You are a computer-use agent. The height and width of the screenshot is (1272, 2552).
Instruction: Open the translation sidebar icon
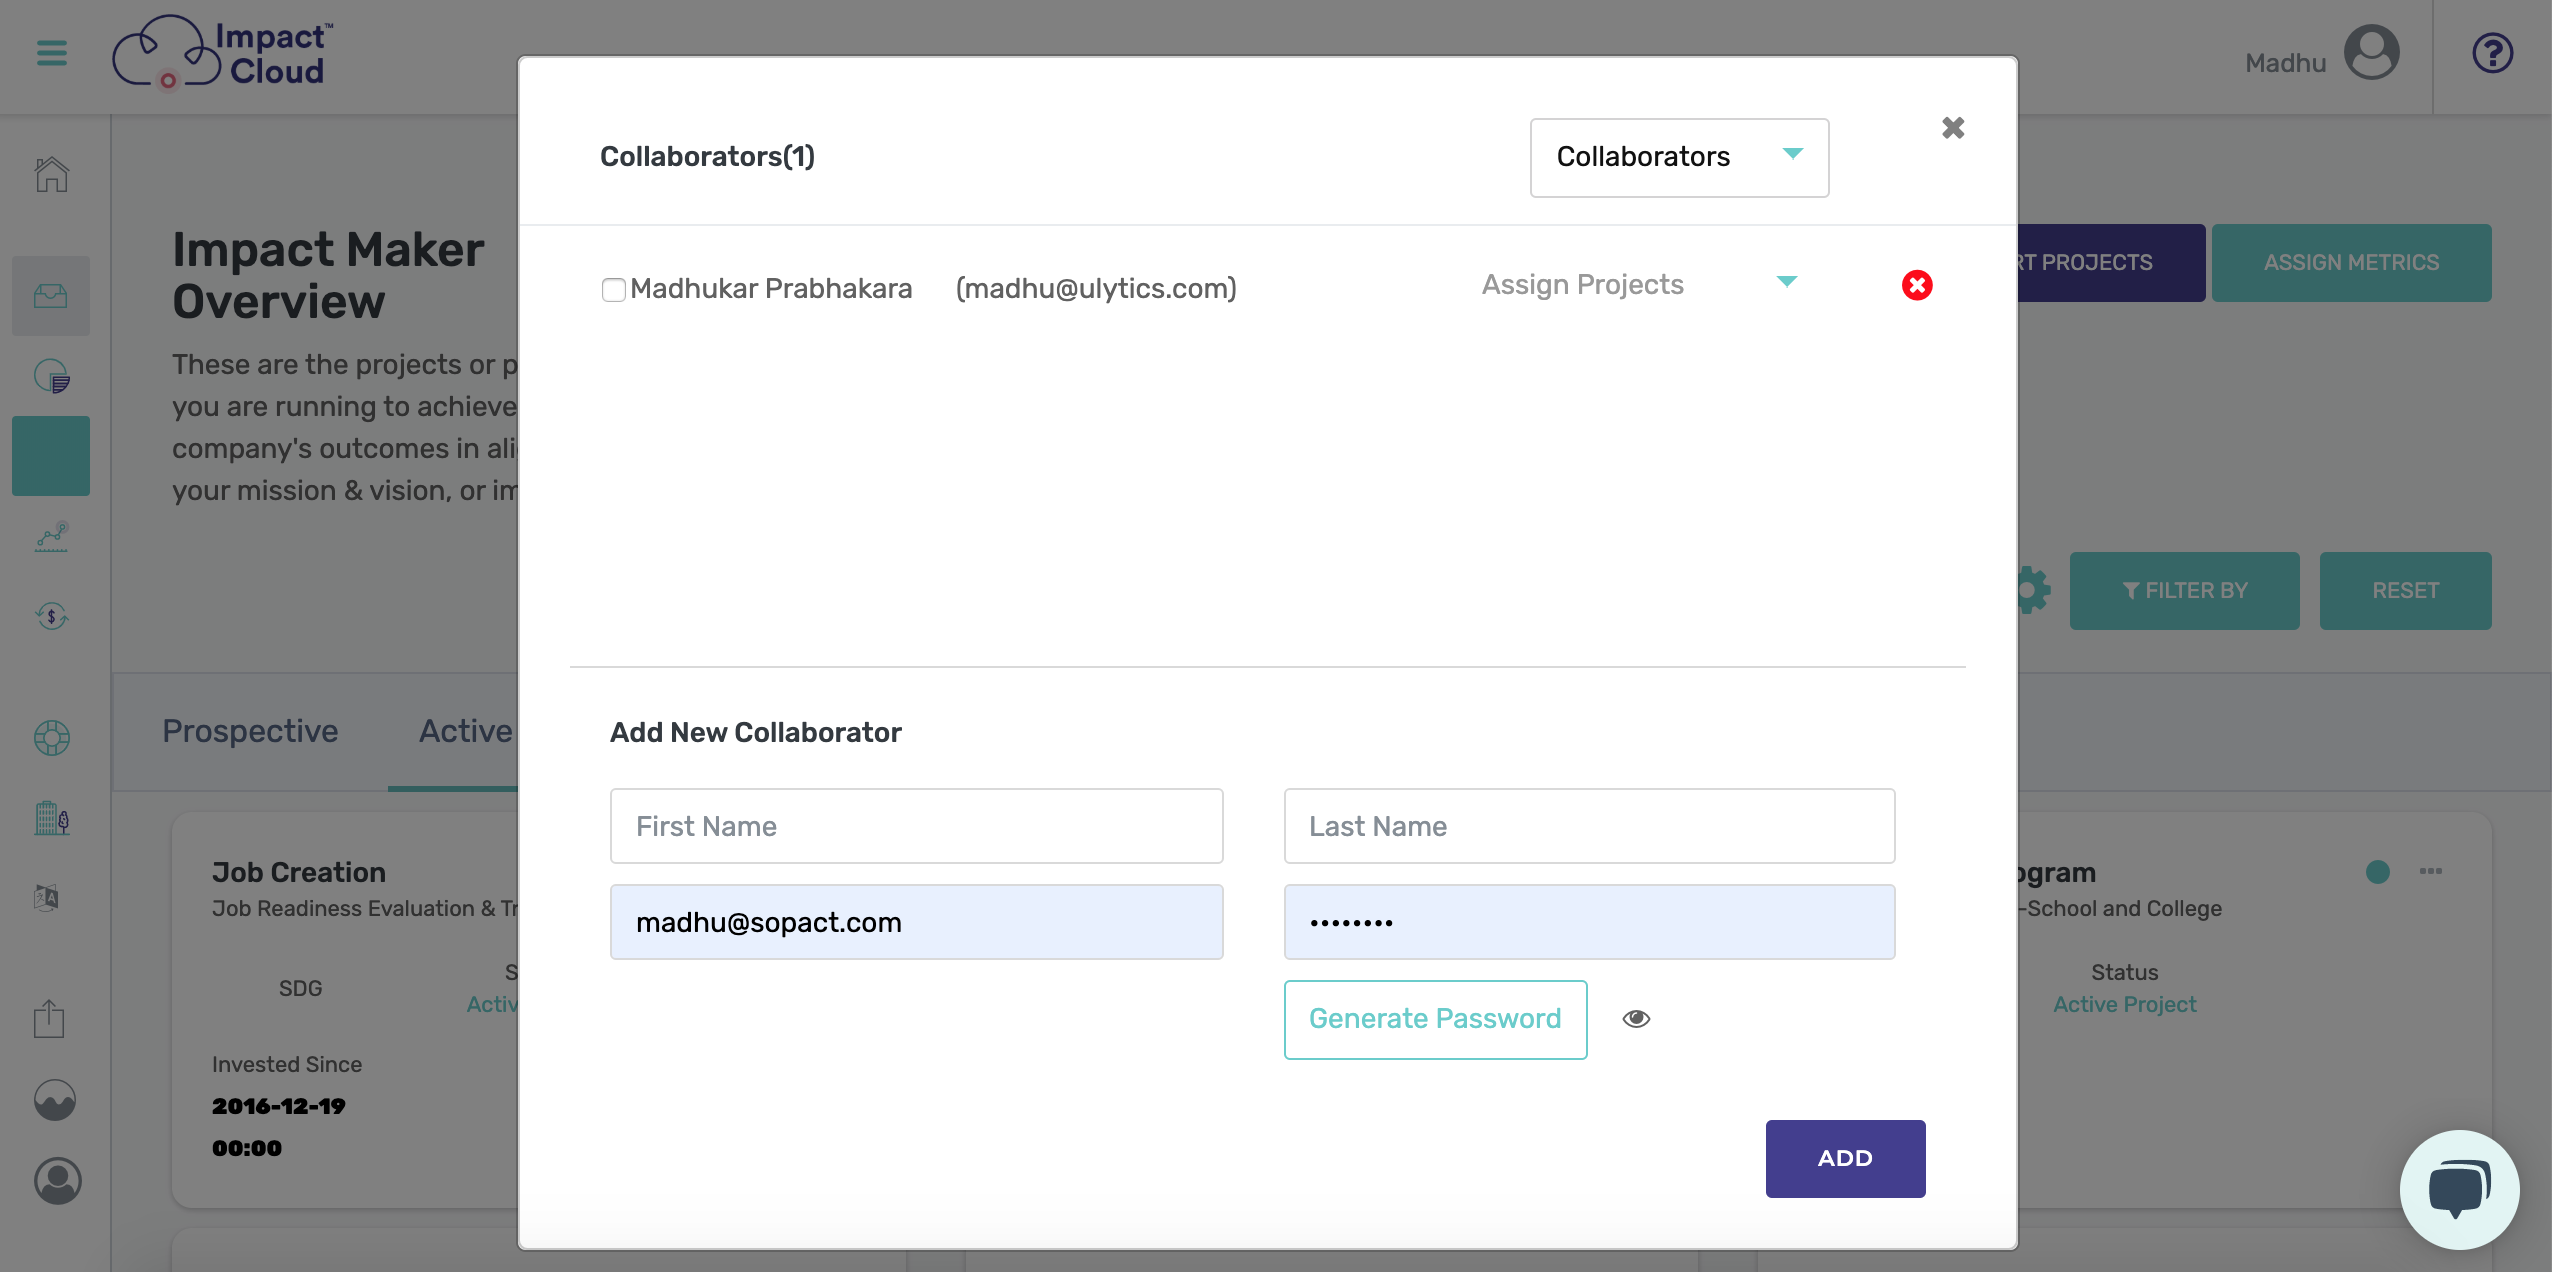pos(47,898)
